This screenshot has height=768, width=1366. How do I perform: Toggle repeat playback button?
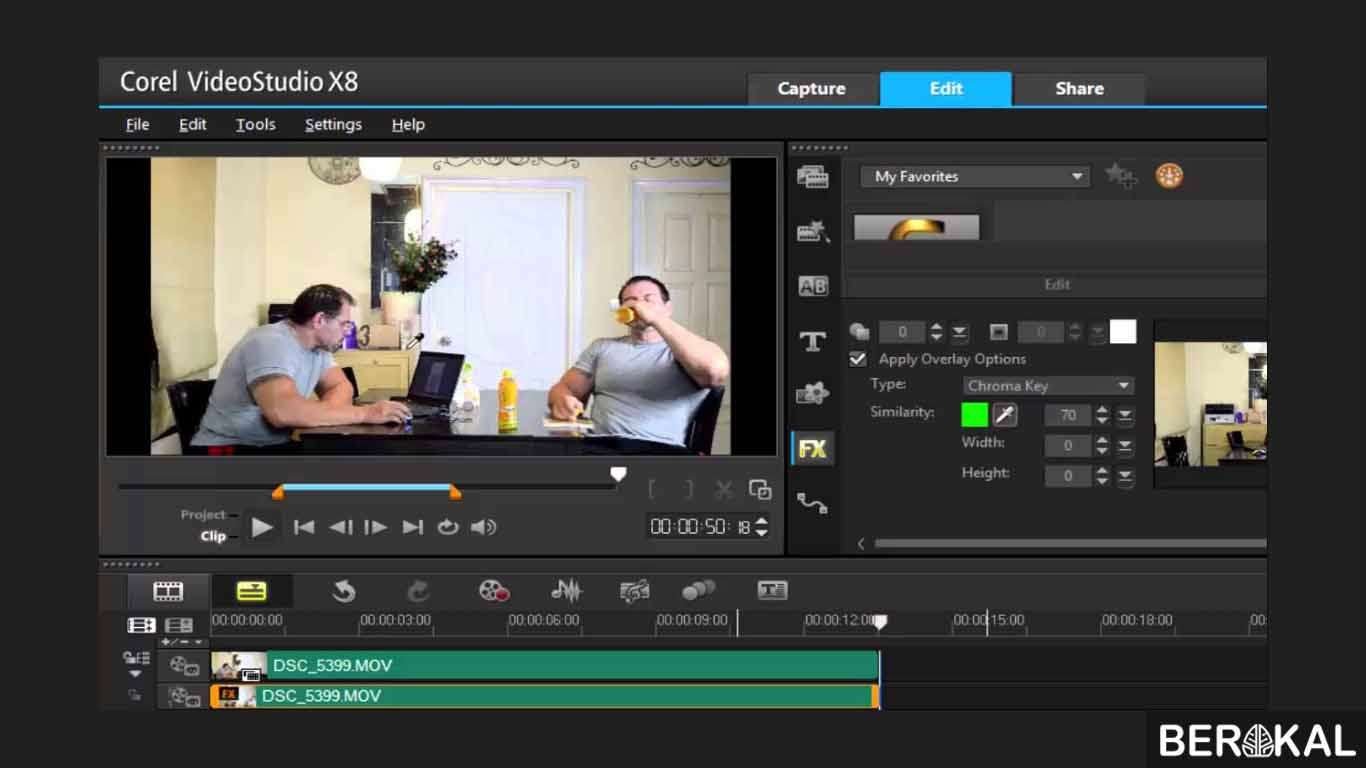448,527
